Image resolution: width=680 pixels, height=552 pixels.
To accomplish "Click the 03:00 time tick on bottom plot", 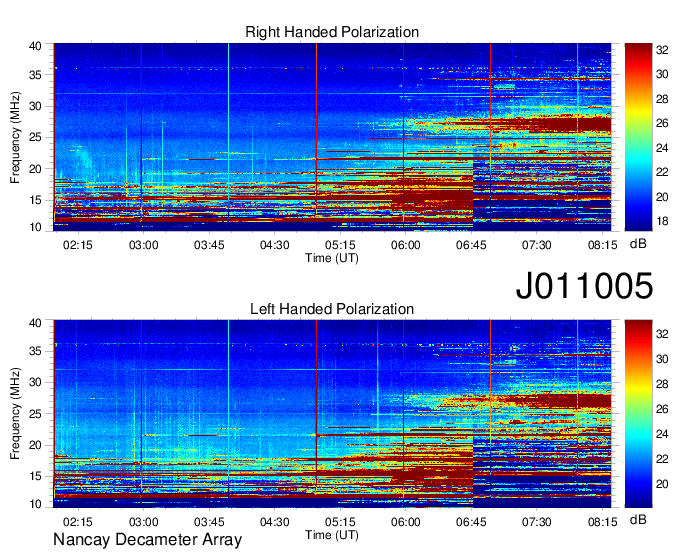I will click(144, 522).
